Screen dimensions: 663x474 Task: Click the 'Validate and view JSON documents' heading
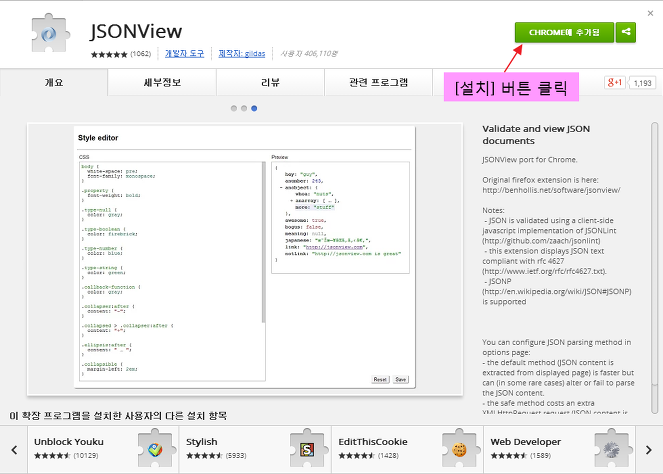click(x=536, y=135)
